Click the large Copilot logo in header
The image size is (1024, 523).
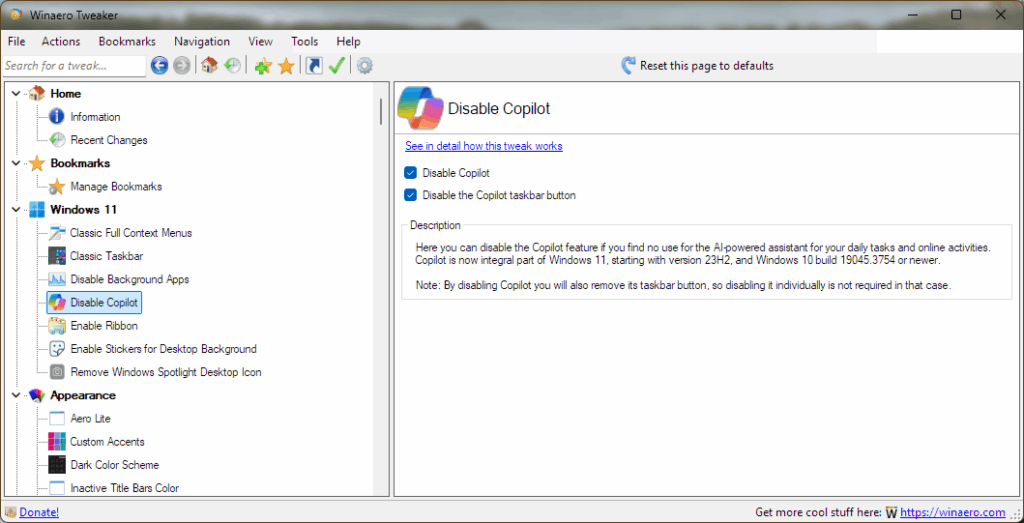420,108
